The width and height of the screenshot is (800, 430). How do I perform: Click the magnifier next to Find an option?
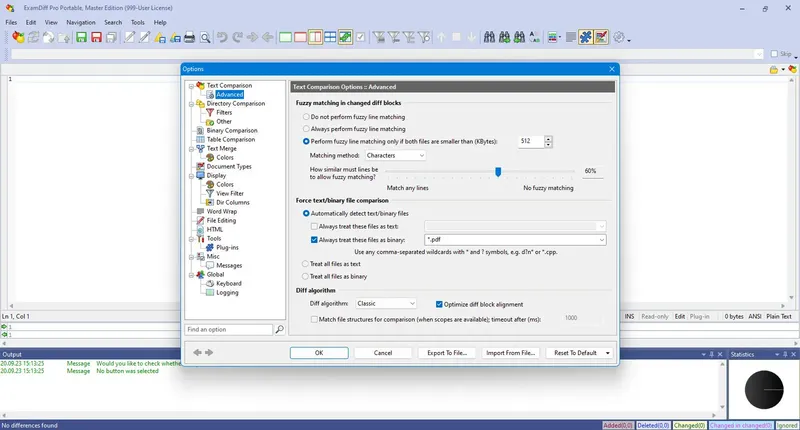(280, 330)
